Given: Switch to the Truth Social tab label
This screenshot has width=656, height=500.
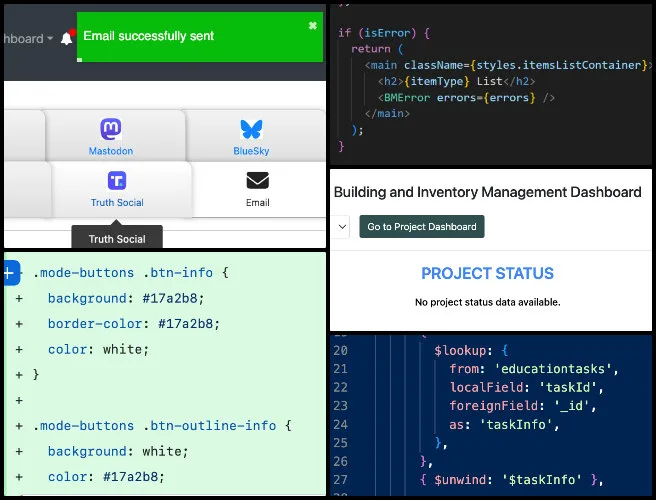Looking at the screenshot, I should [x=117, y=203].
